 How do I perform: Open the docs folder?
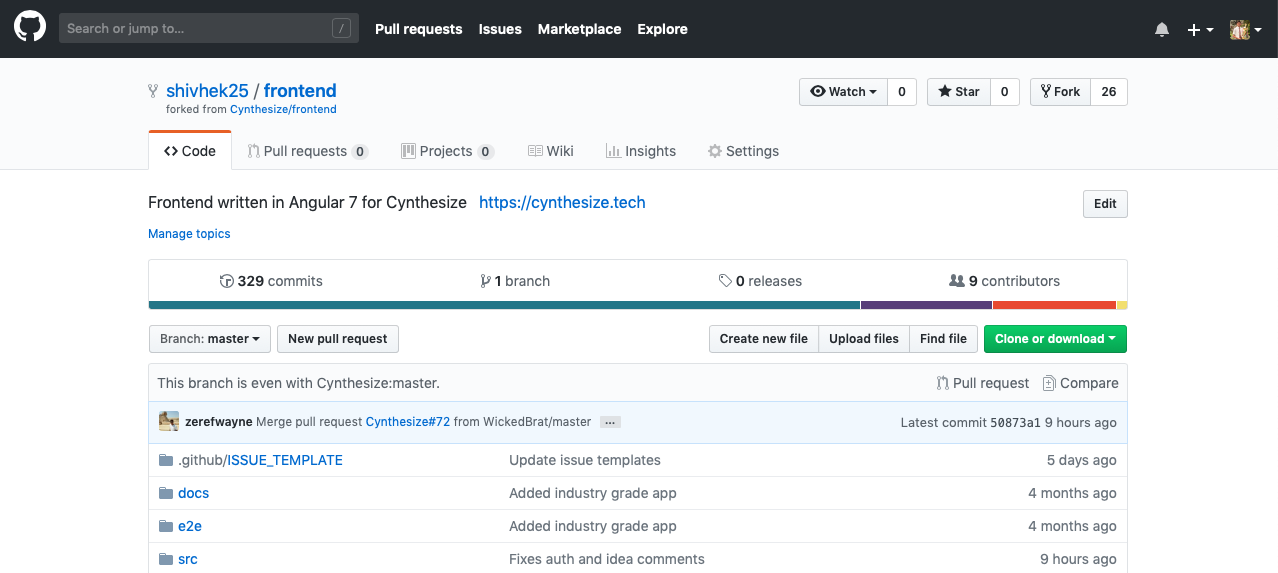pyautogui.click(x=193, y=493)
